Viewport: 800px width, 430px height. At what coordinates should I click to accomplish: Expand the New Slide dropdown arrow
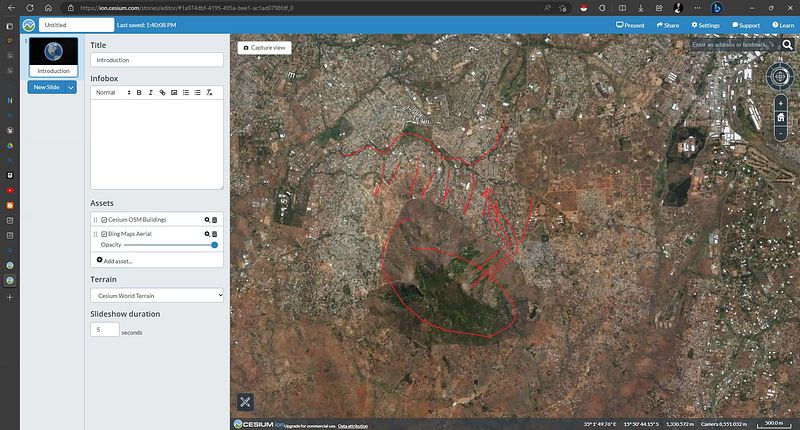[x=71, y=88]
